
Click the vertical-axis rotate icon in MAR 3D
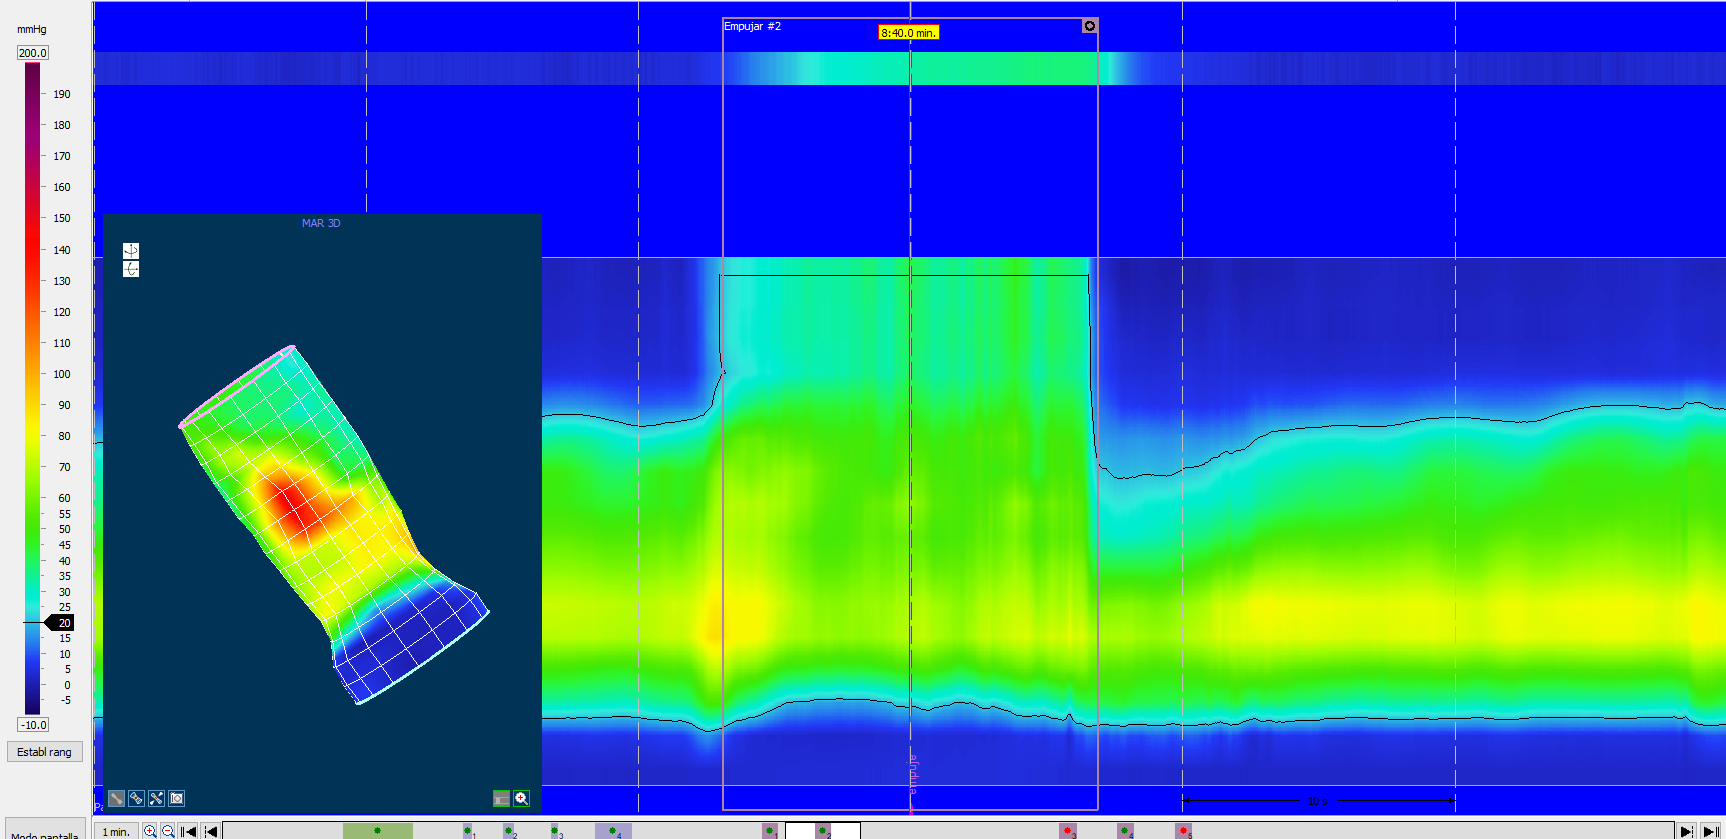click(131, 250)
